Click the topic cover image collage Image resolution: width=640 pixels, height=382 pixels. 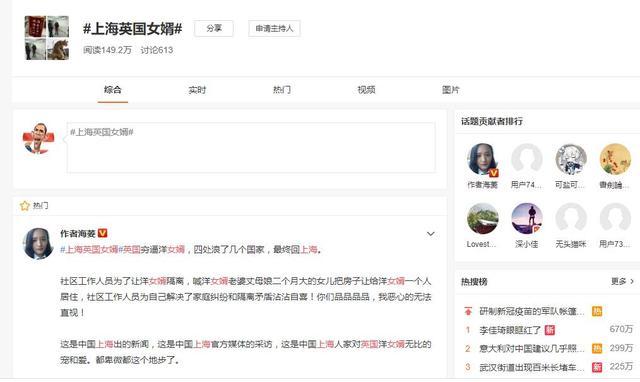[47, 38]
